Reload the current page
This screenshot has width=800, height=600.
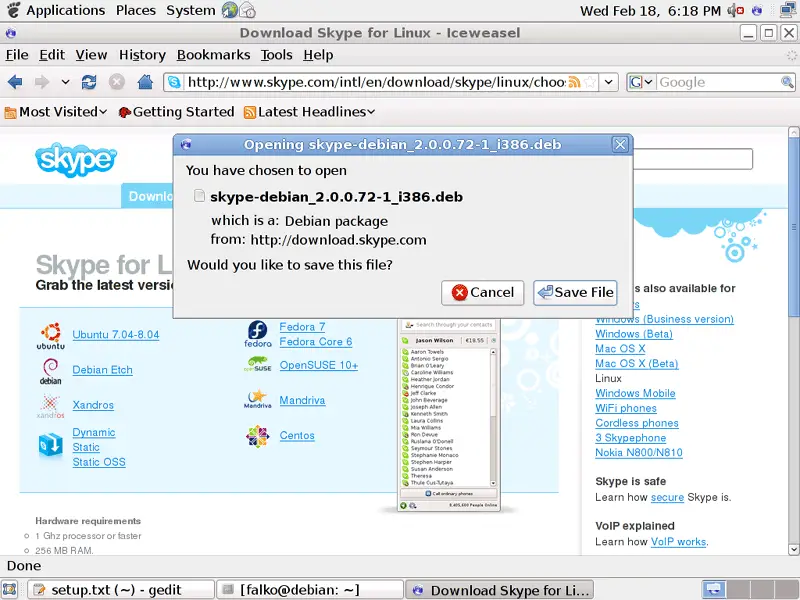click(89, 82)
